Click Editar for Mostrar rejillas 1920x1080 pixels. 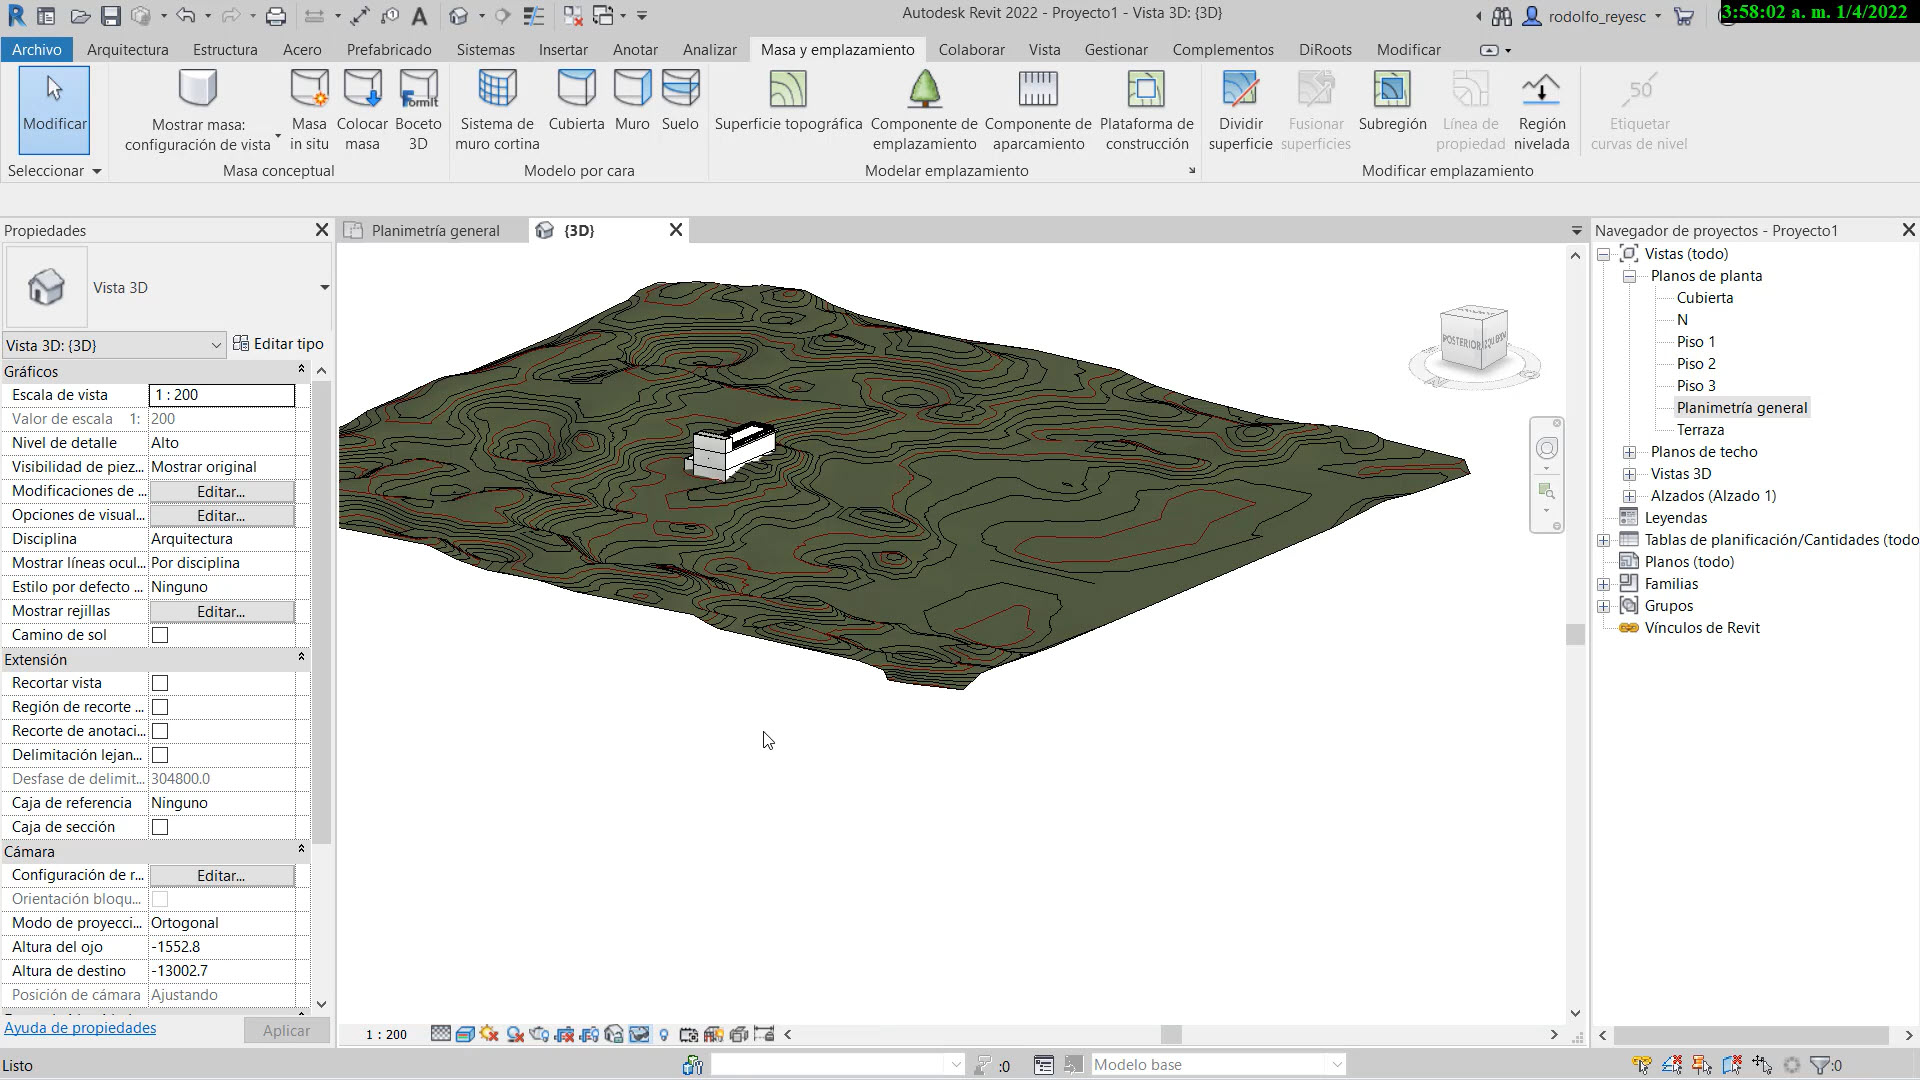(x=221, y=611)
